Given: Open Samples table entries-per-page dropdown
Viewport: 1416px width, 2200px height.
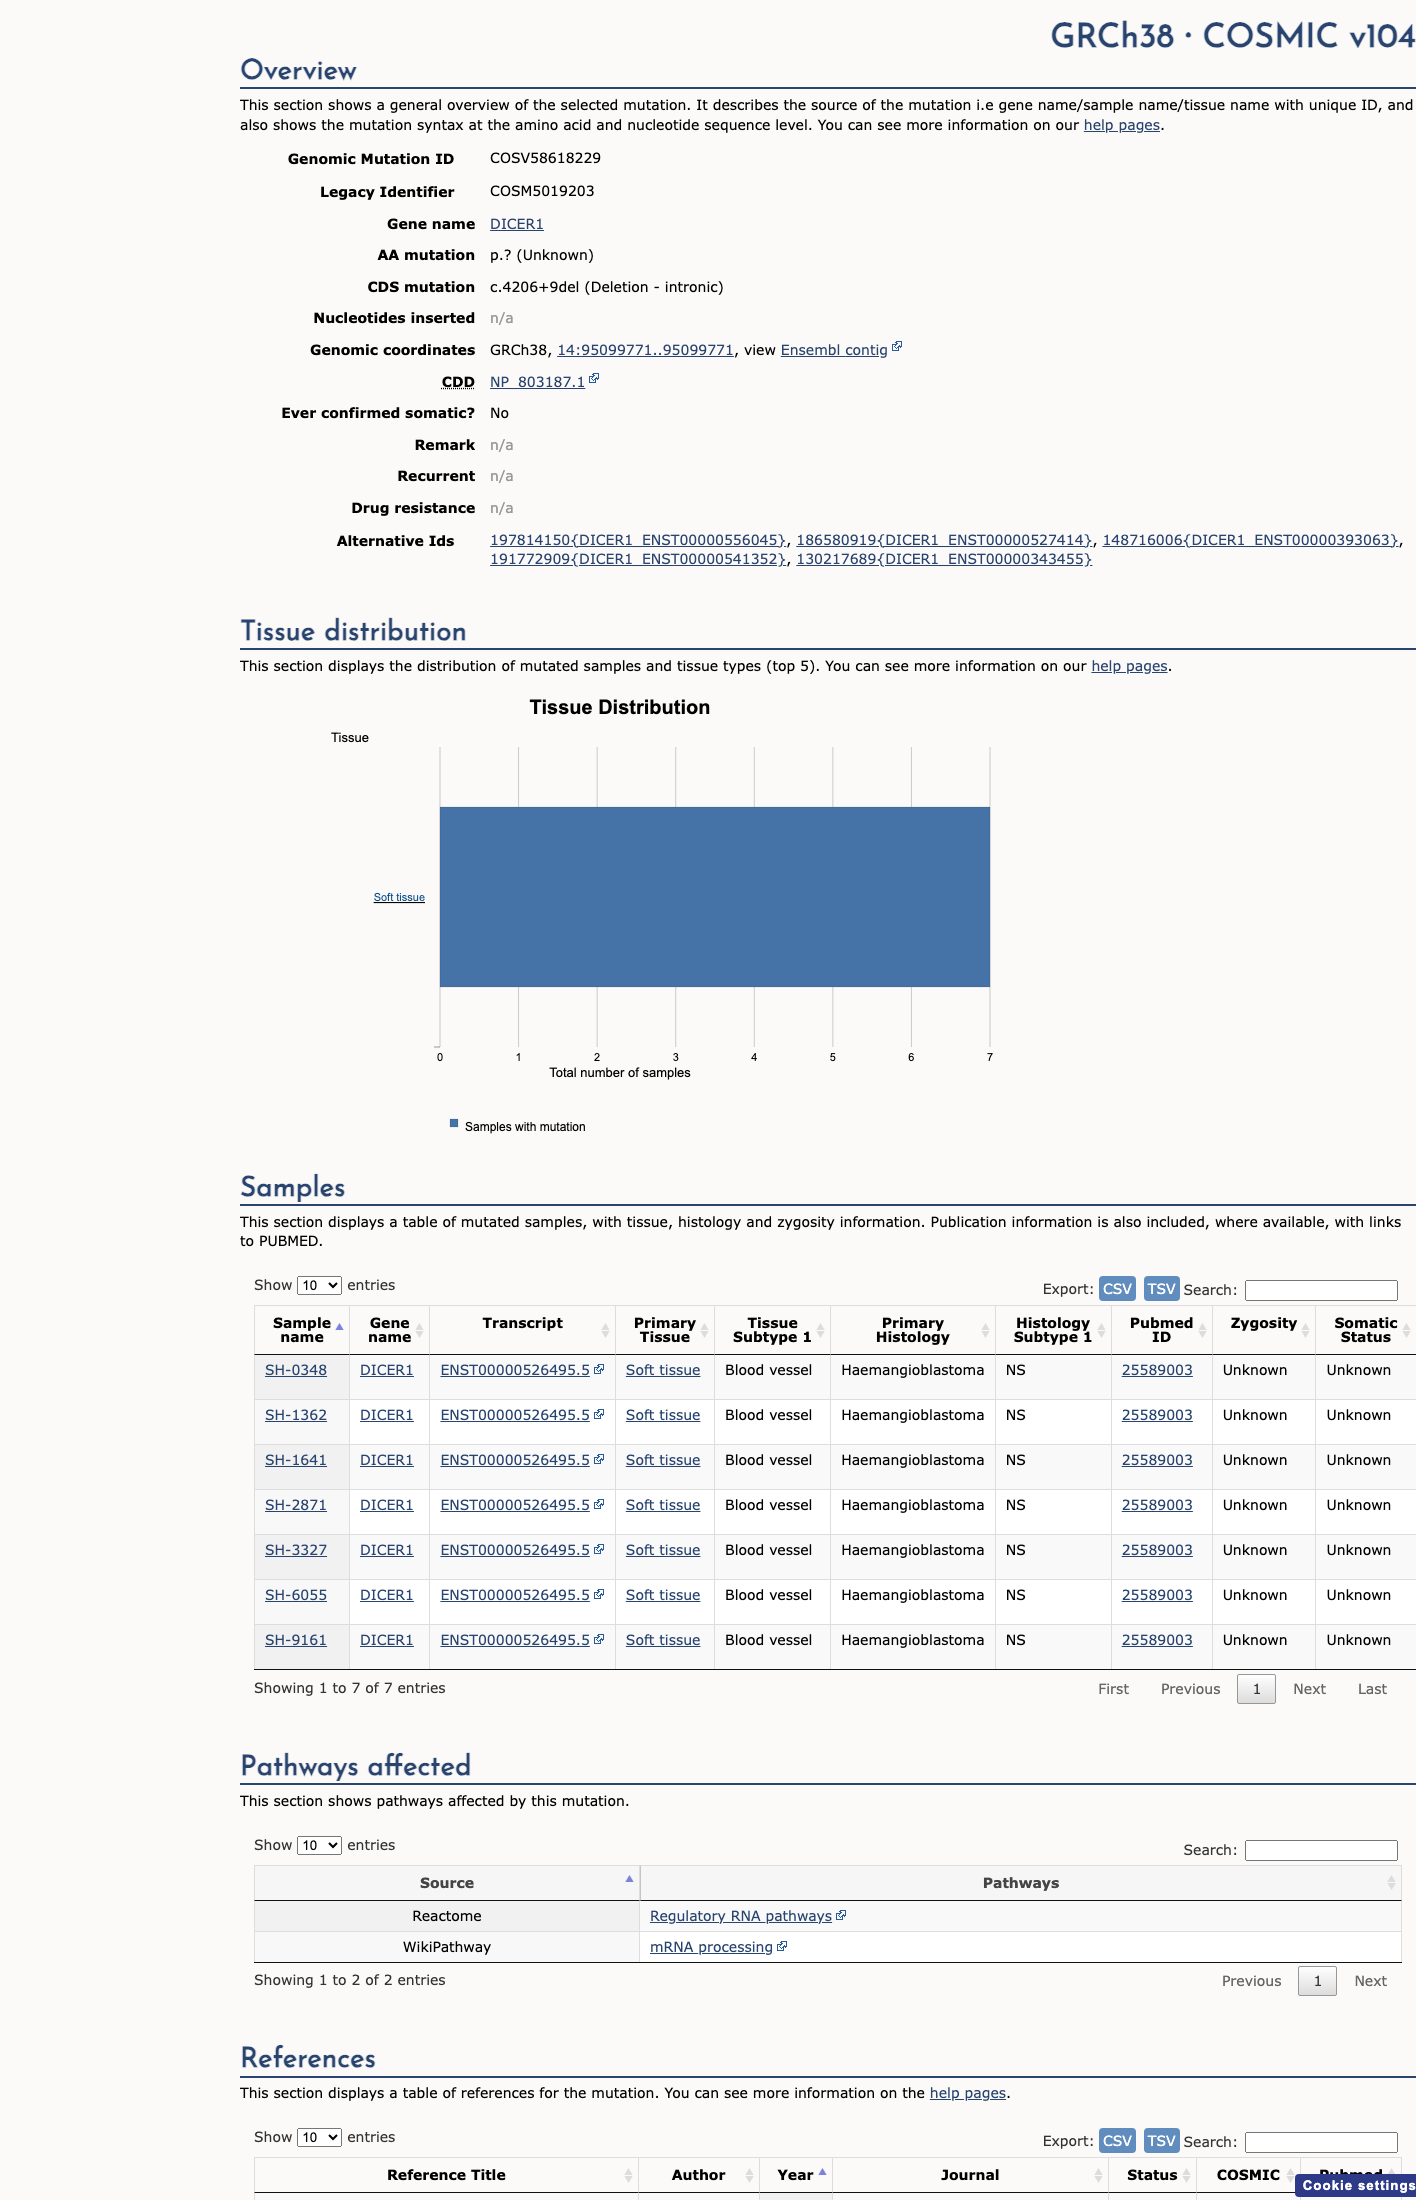Looking at the screenshot, I should [319, 1286].
